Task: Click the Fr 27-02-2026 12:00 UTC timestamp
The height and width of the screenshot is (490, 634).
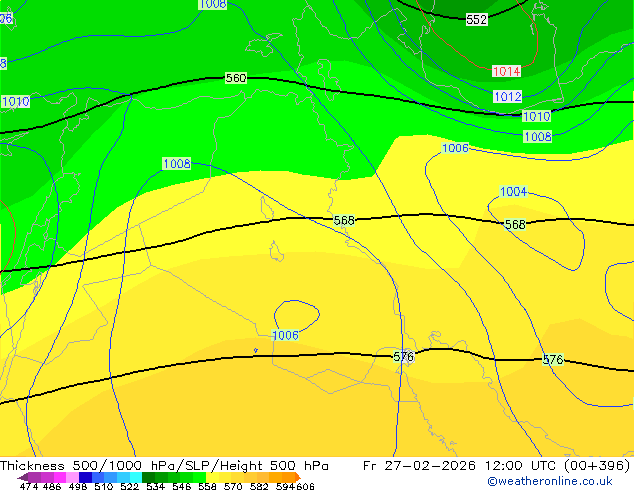Action: [x=496, y=466]
